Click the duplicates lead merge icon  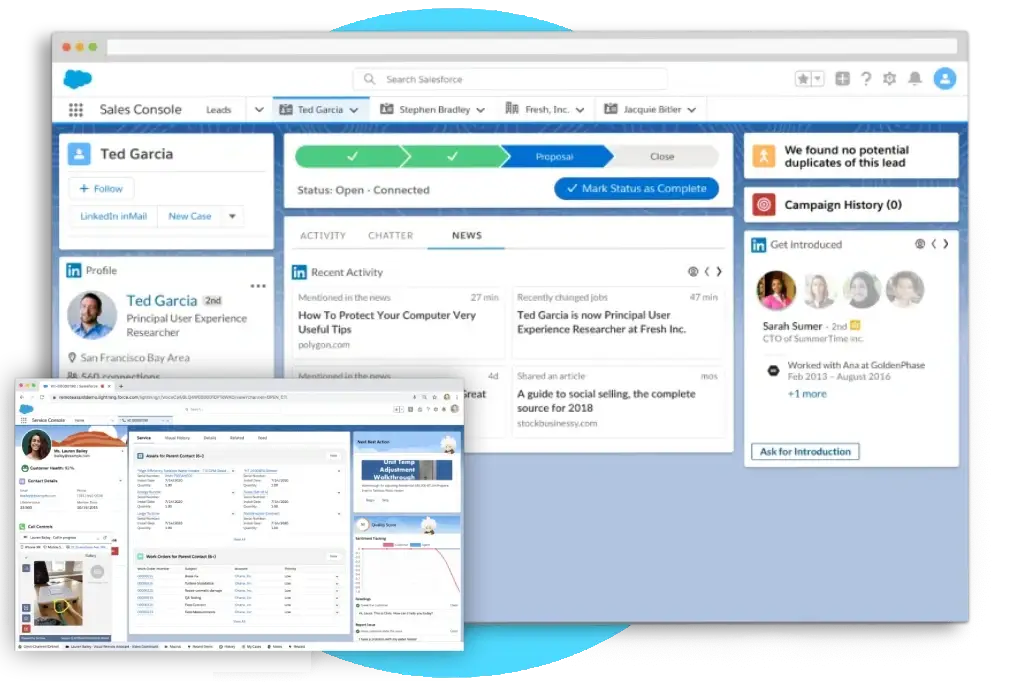[x=764, y=156]
